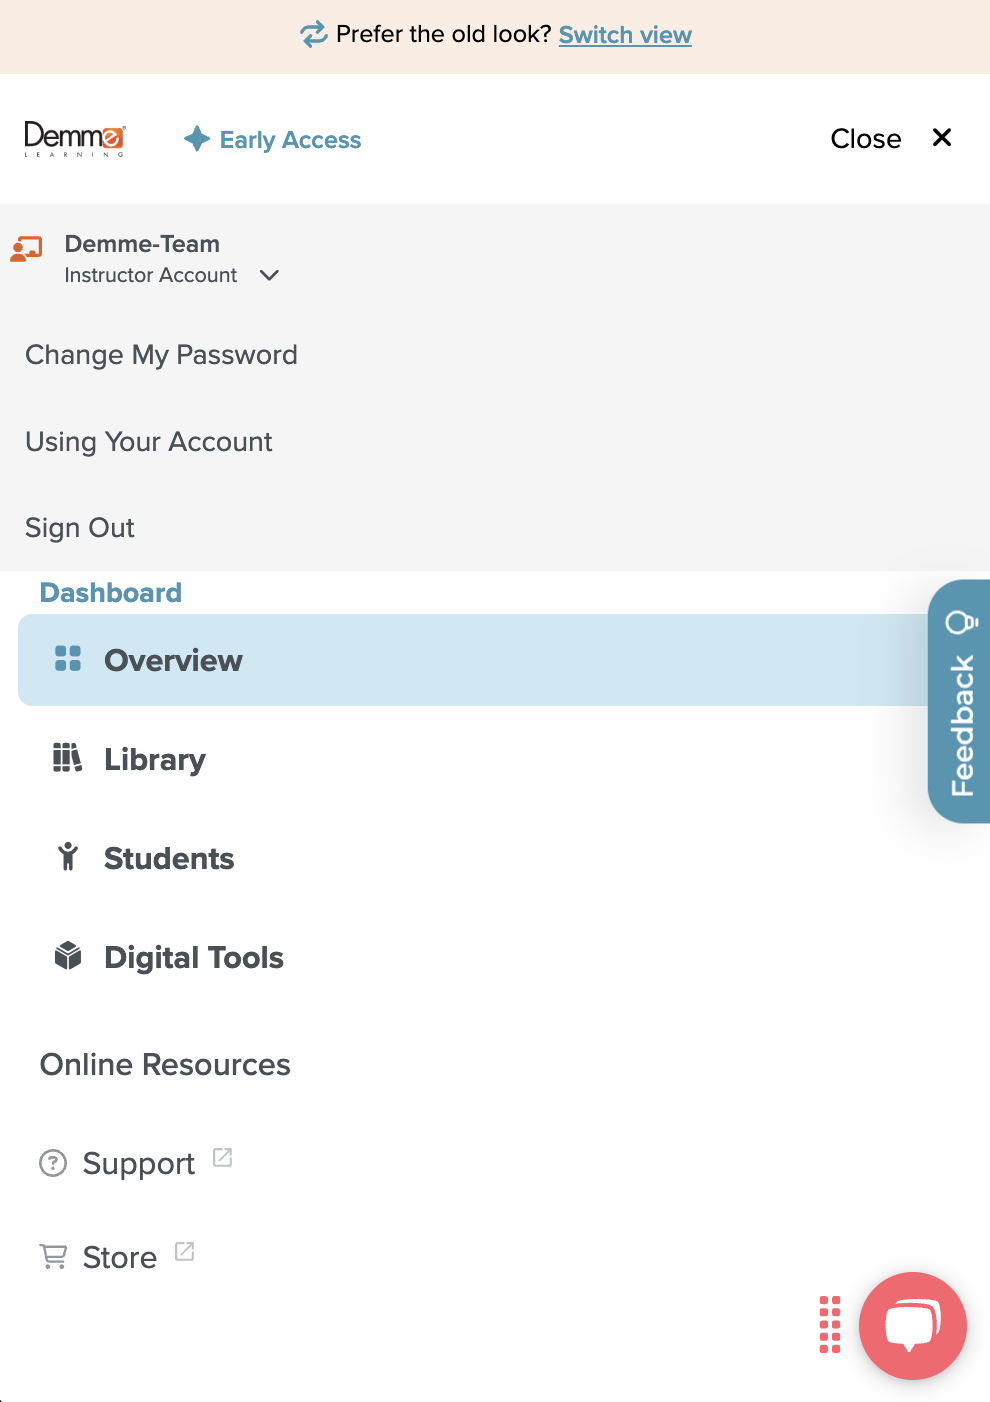
Task: Select Using Your Account
Action: tap(149, 442)
